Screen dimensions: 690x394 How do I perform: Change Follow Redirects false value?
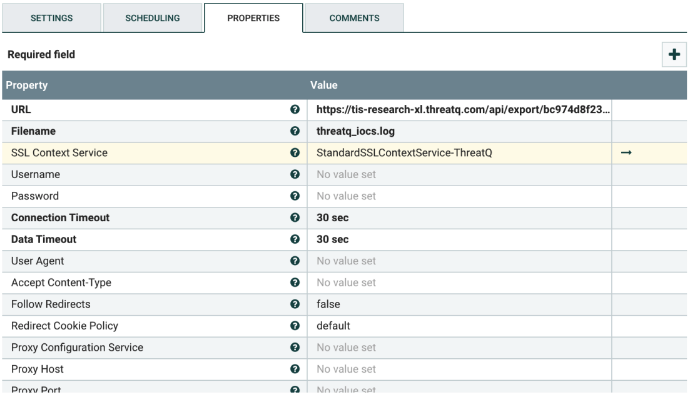(x=459, y=304)
